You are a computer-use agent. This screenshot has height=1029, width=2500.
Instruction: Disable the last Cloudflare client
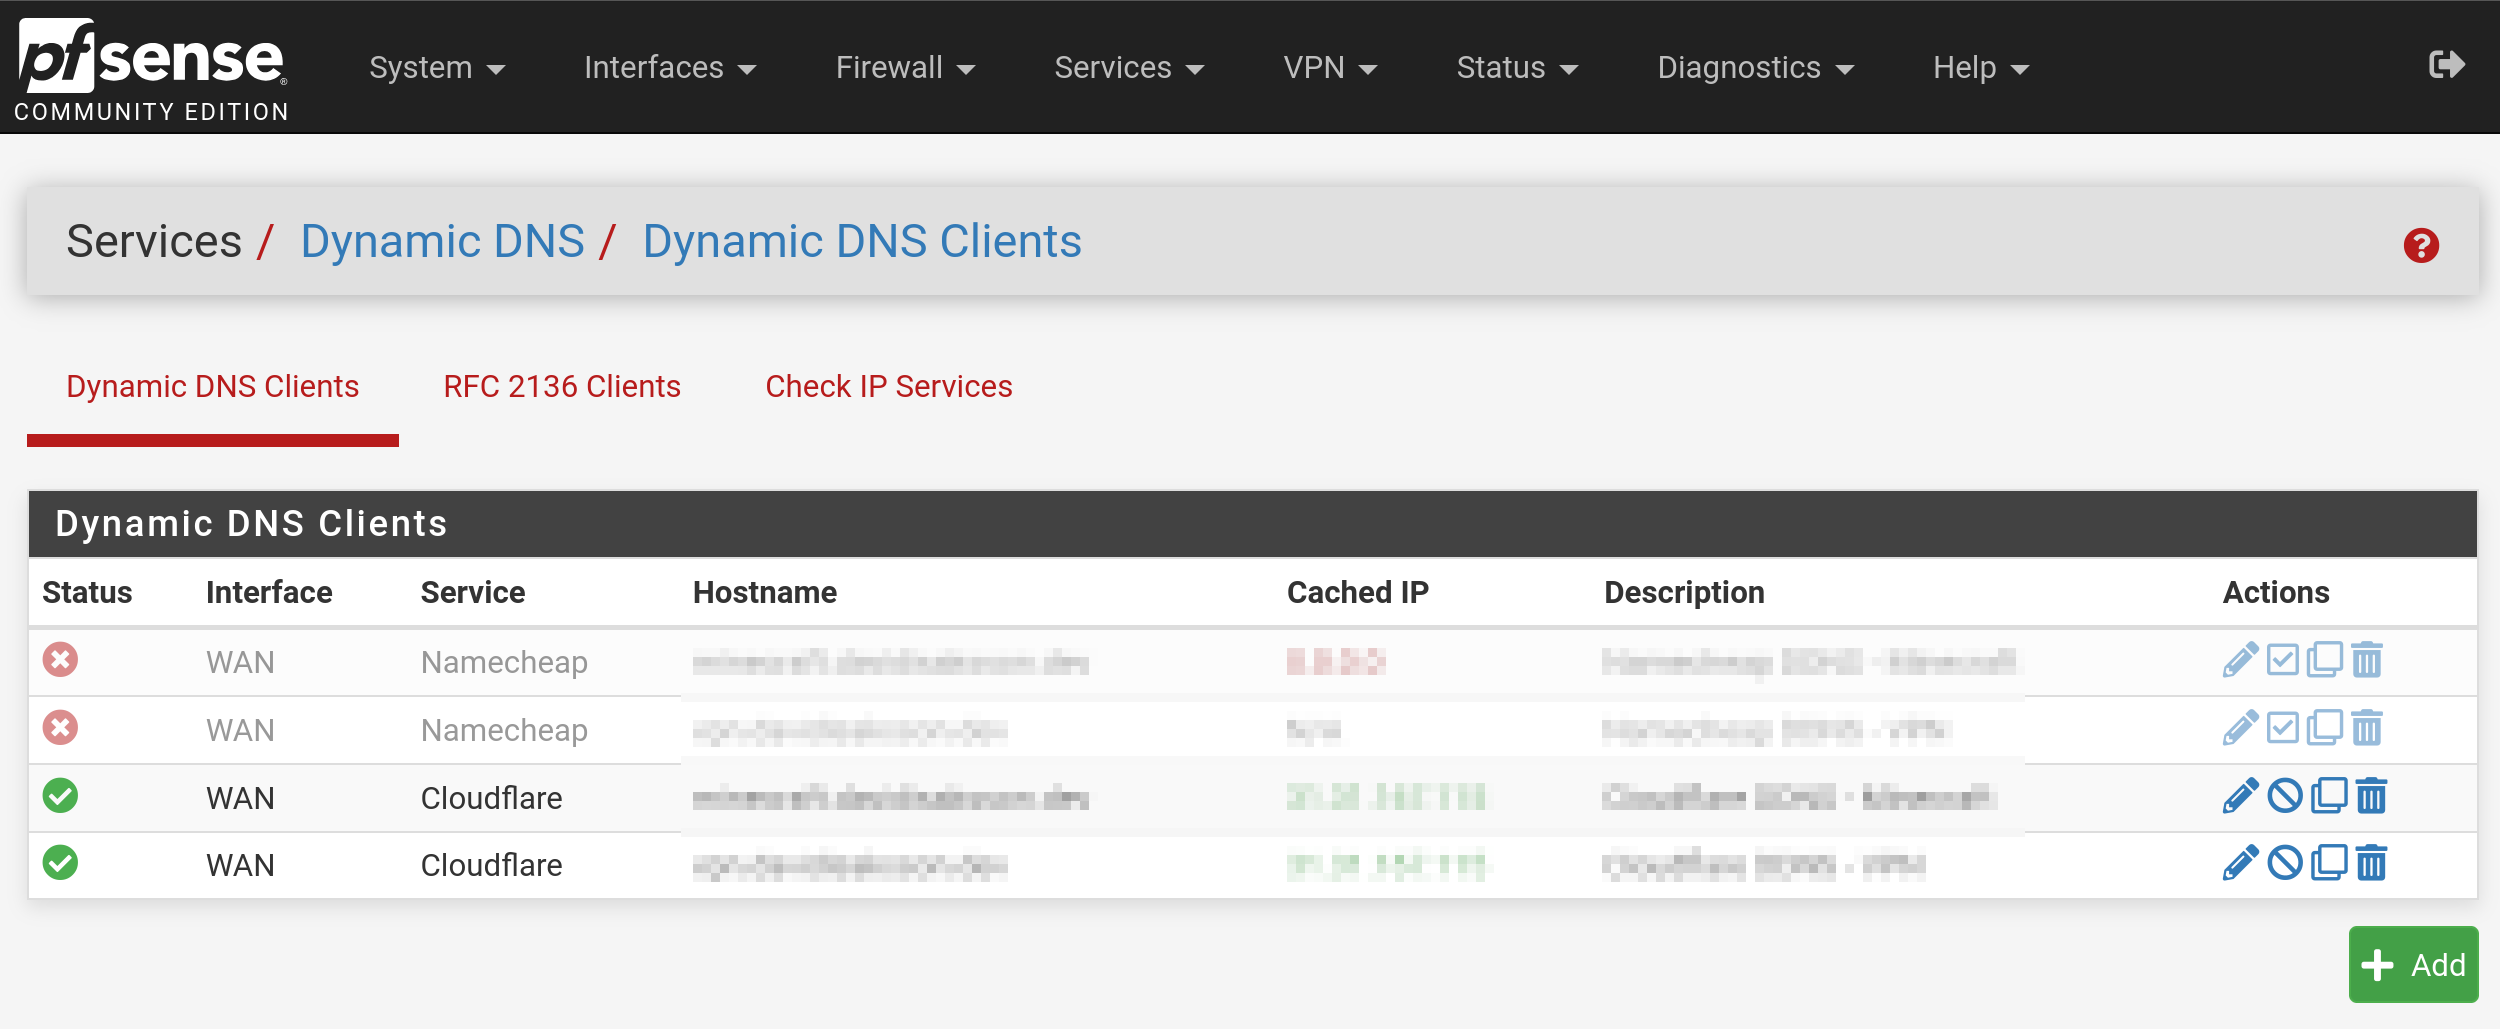point(2285,863)
